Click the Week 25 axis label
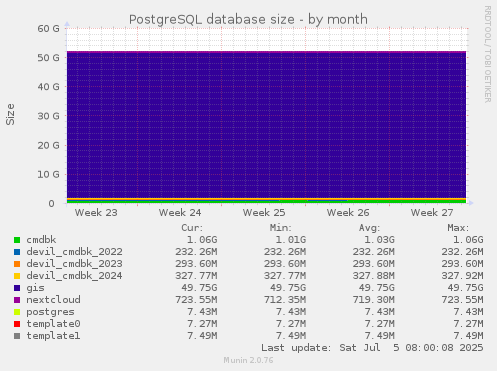Viewport: 497px width, 371px height. click(264, 213)
